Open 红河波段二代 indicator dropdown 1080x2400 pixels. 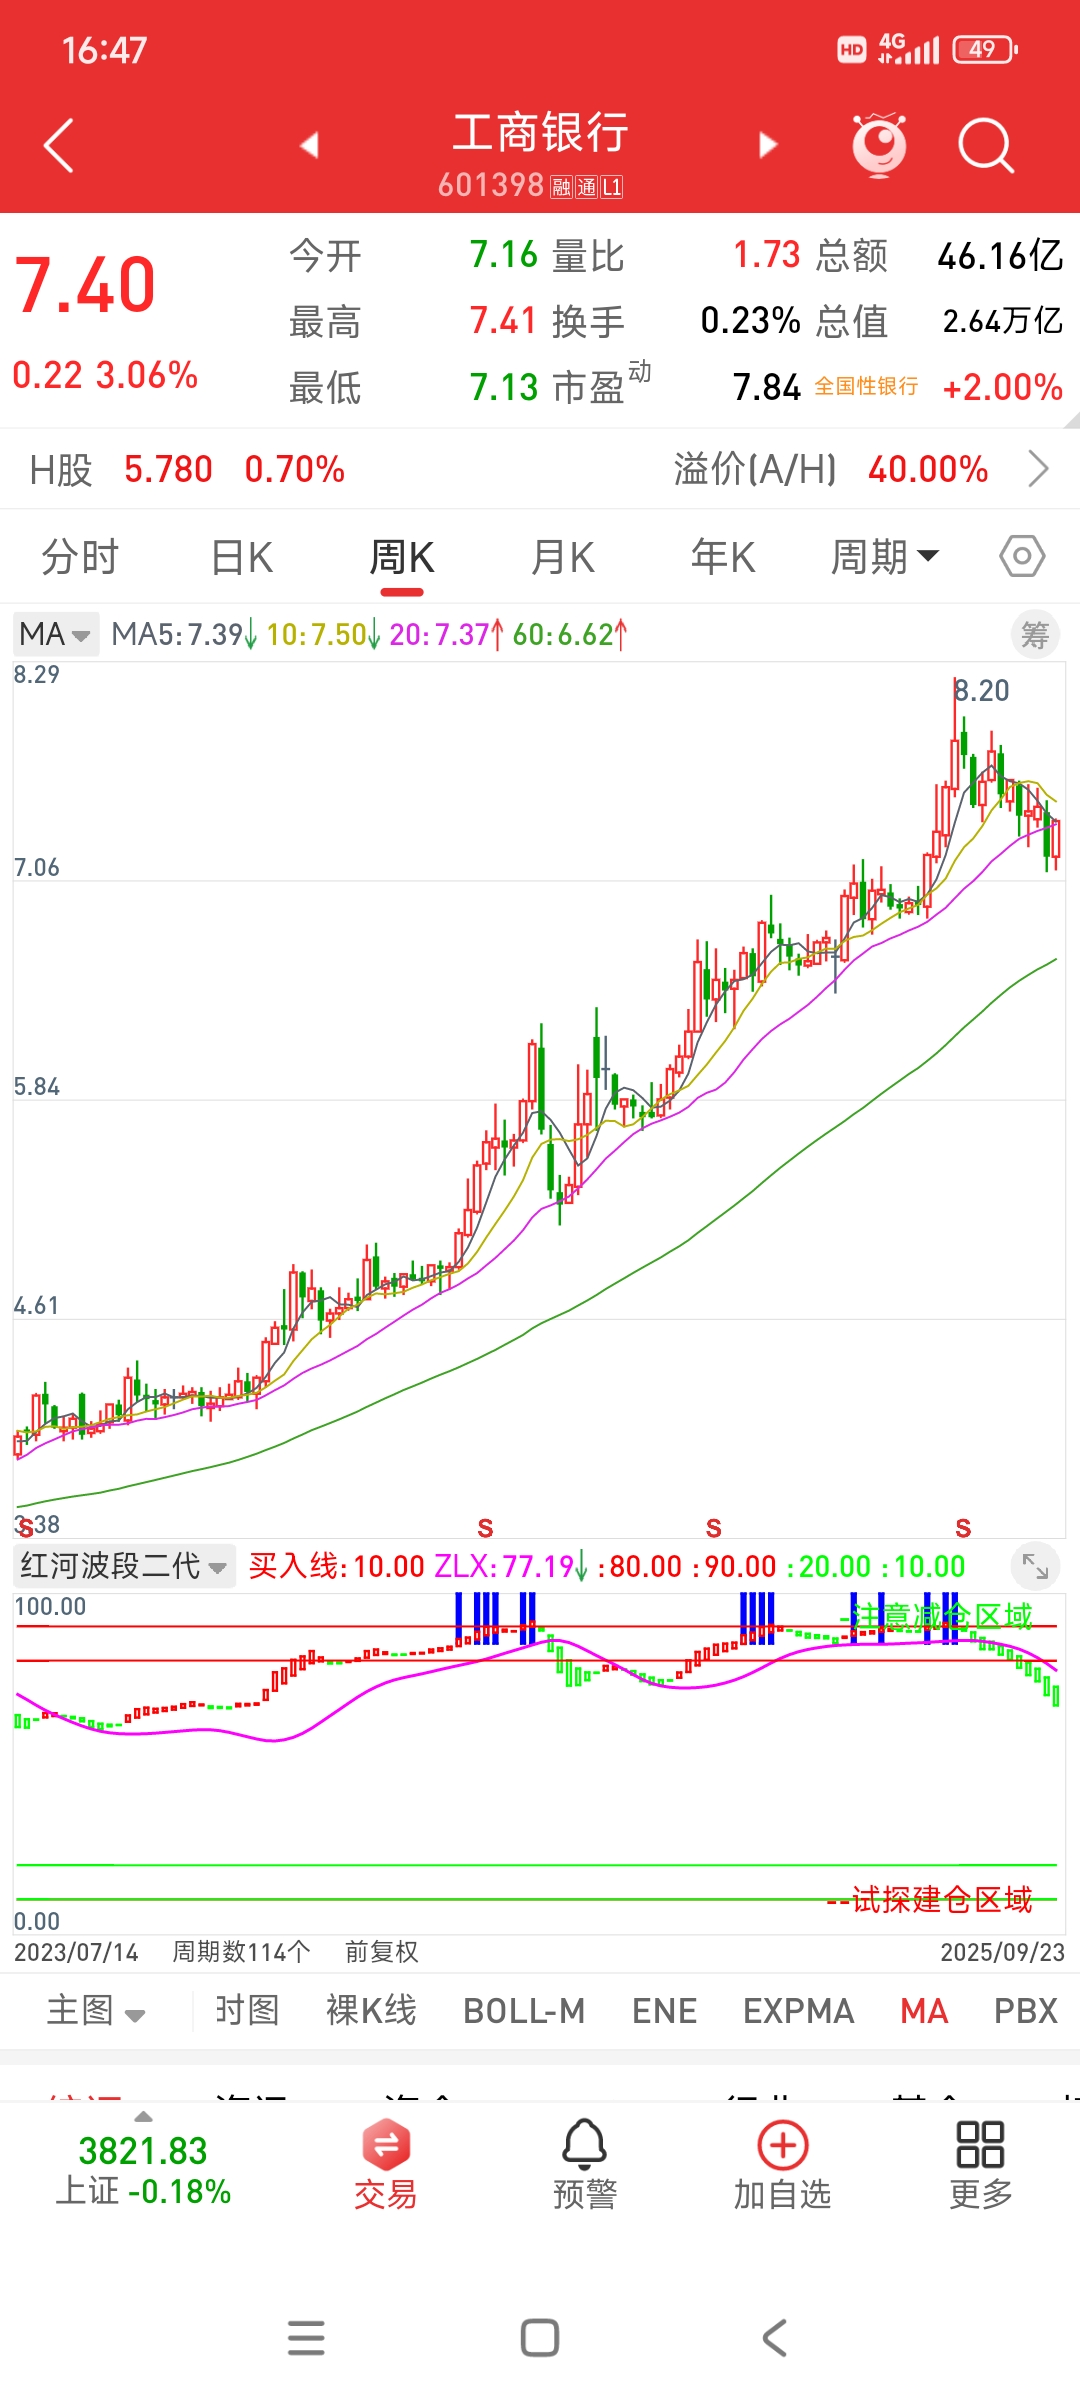124,1566
